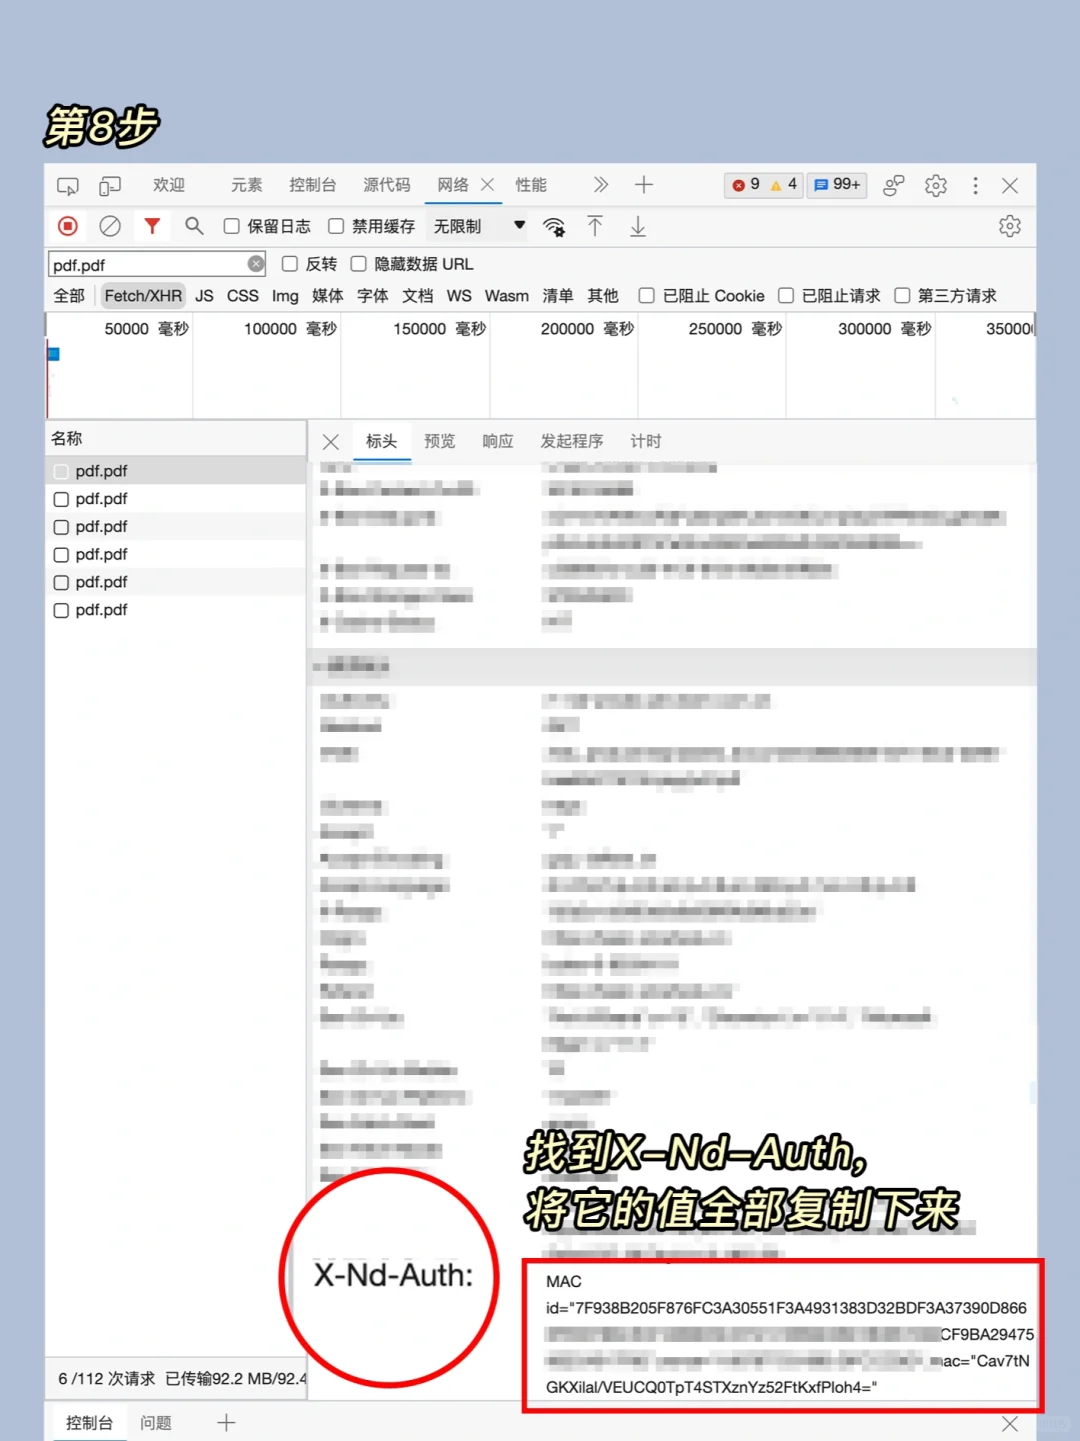Screen dimensions: 1080x1441
Task: Filter requests by JS type
Action: [x=204, y=296]
